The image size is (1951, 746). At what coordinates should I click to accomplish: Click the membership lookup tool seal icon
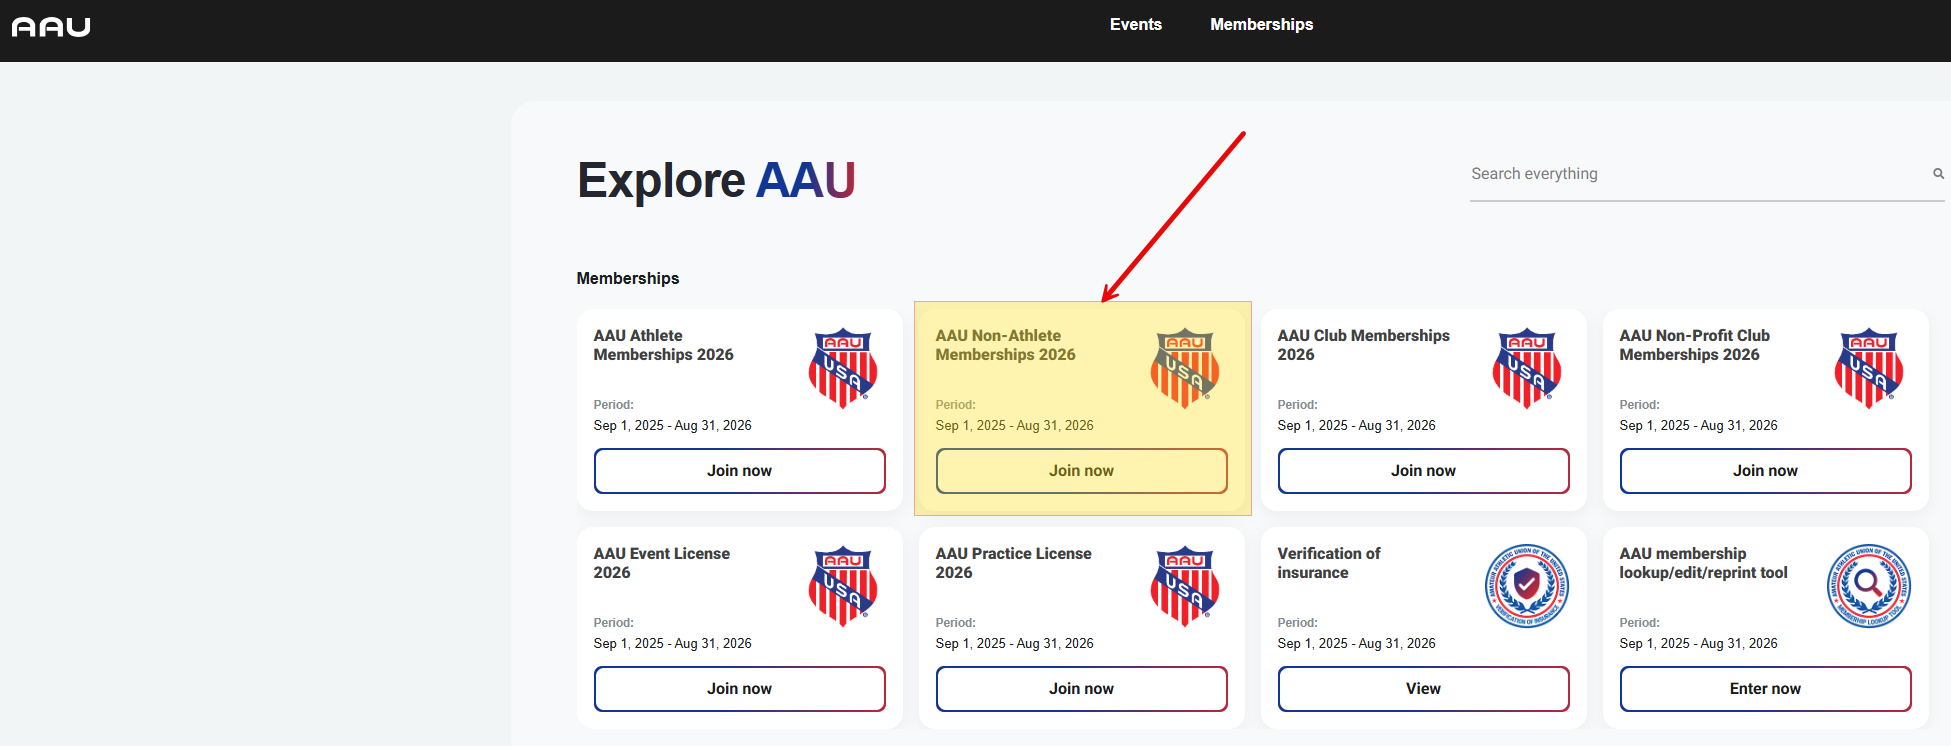point(1869,586)
